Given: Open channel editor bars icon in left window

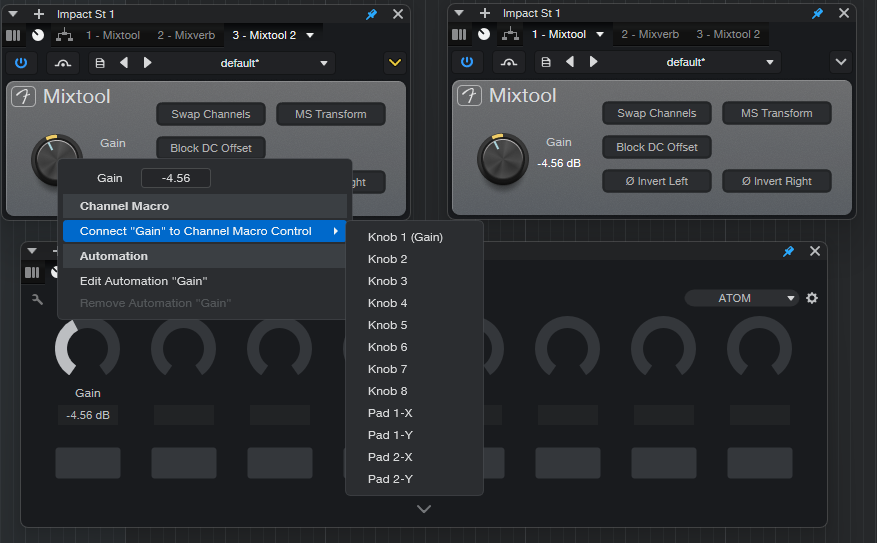Looking at the screenshot, I should pyautogui.click(x=13, y=35).
